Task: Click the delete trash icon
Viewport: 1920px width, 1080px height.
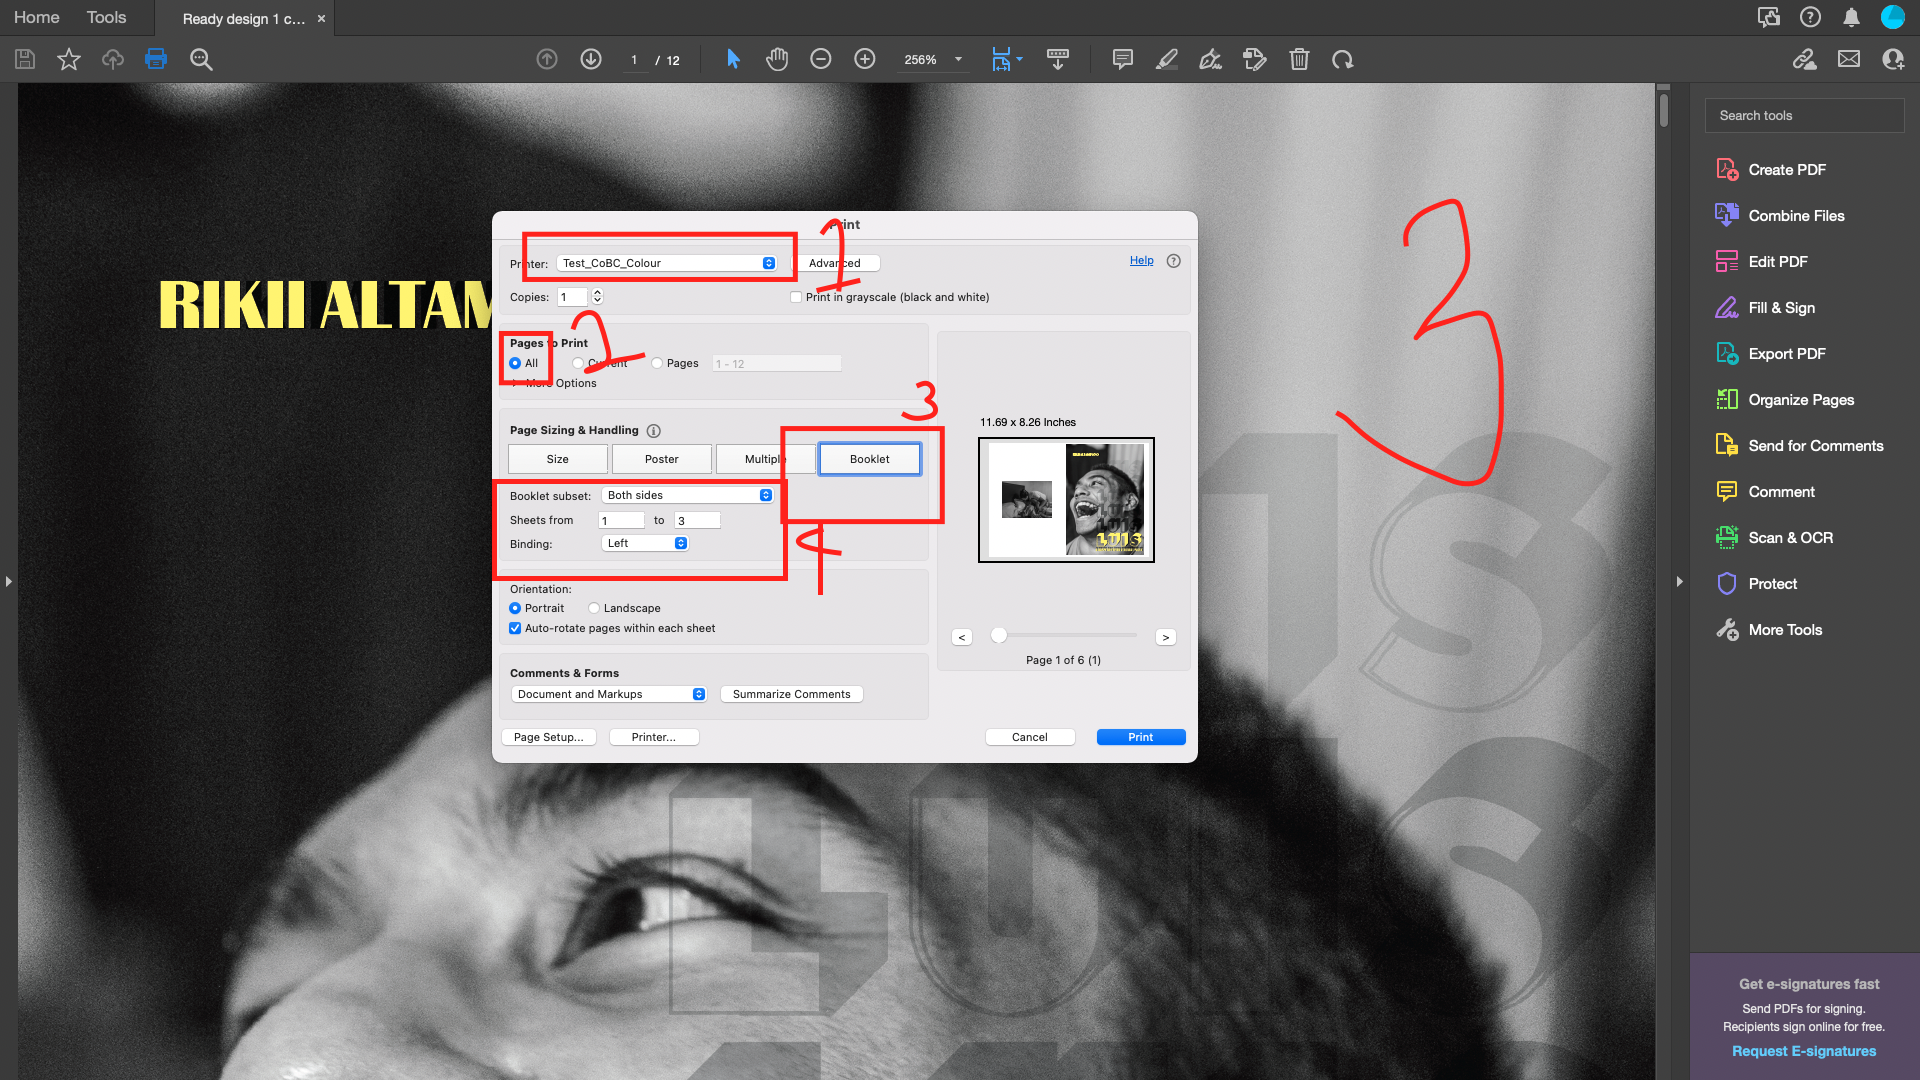Action: [x=1299, y=59]
